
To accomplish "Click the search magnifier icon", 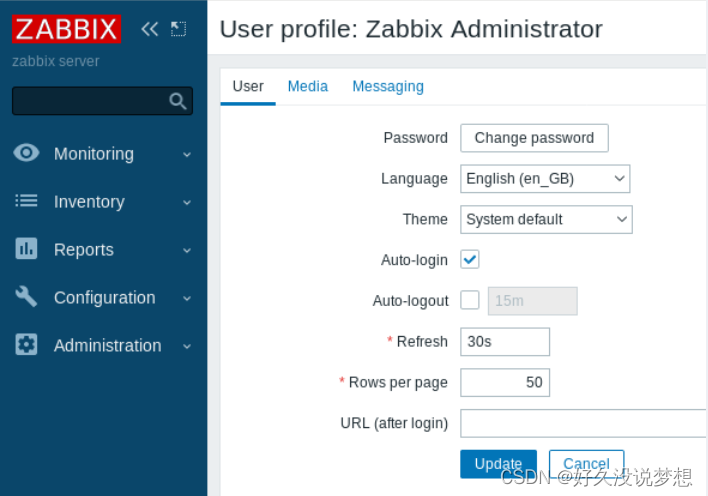I will click(177, 101).
